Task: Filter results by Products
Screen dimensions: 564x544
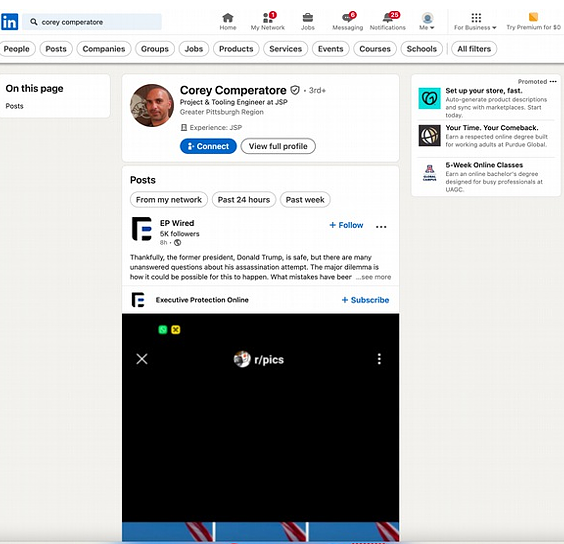Action: pyautogui.click(x=236, y=49)
